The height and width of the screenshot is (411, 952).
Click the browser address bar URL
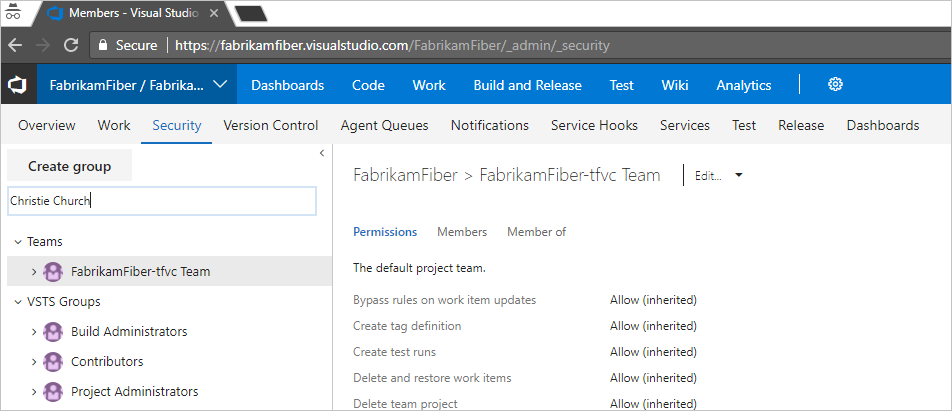[x=392, y=45]
